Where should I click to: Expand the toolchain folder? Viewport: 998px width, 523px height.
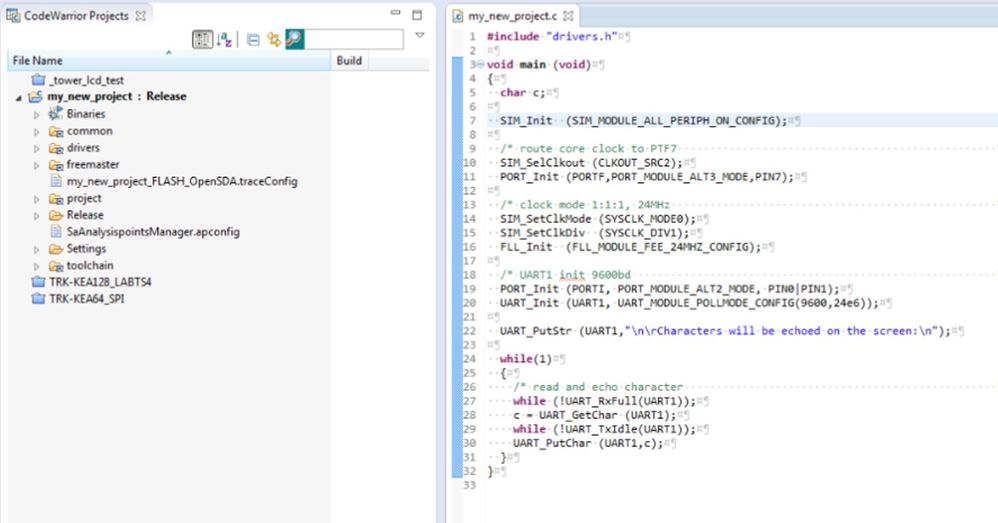click(36, 266)
